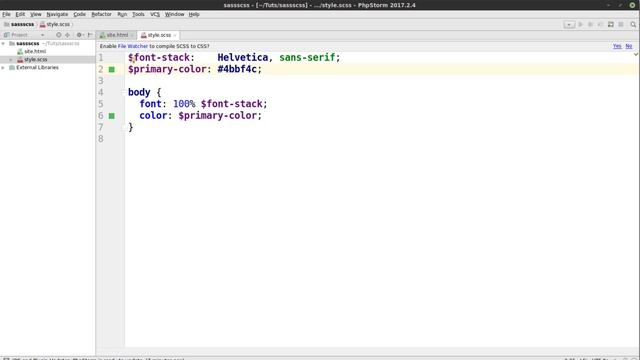Click the scroll from source target icon

click(58, 35)
